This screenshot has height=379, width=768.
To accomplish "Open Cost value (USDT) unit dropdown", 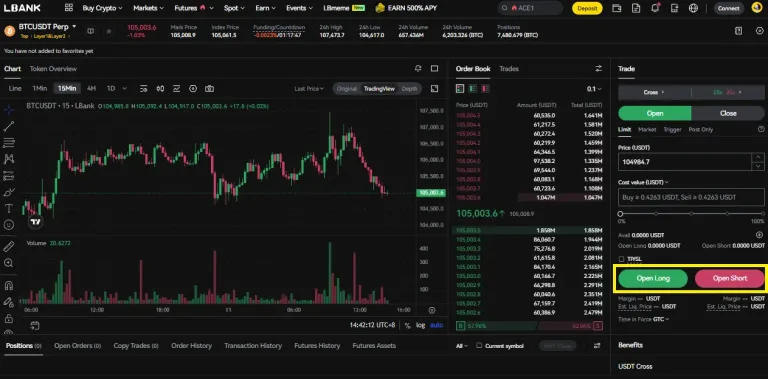I will tap(643, 182).
